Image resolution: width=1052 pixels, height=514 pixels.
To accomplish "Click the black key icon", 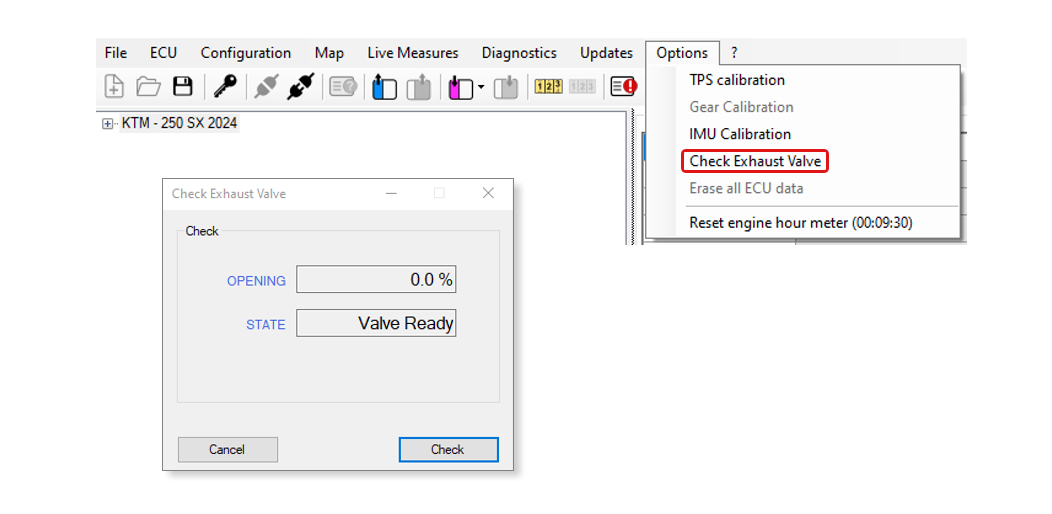I will coord(225,87).
